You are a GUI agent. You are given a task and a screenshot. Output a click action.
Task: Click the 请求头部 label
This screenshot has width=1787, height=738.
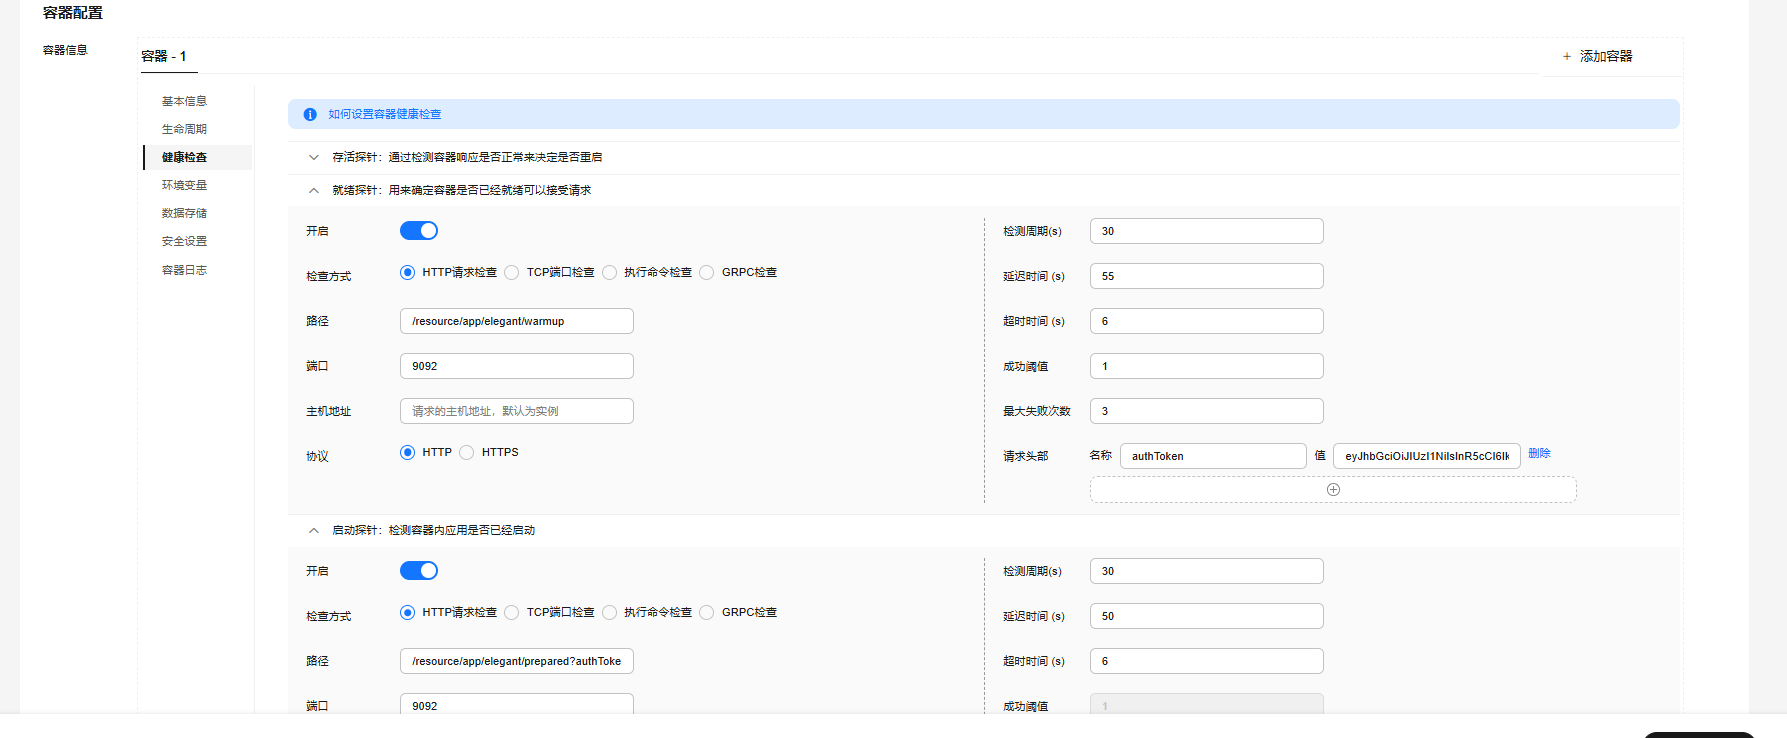coord(1026,456)
